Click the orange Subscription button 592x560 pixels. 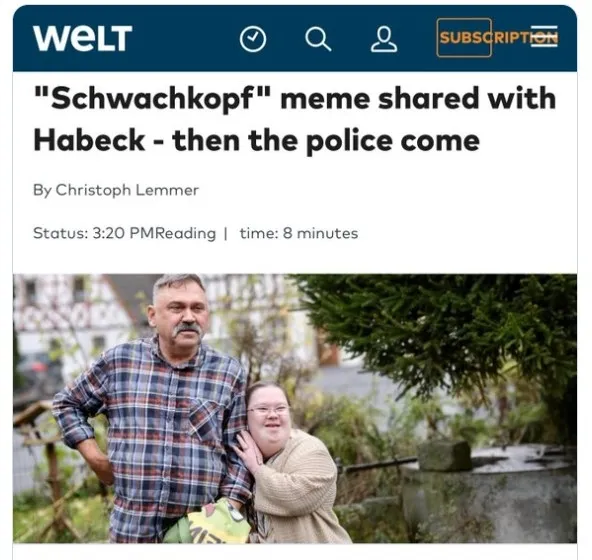464,37
